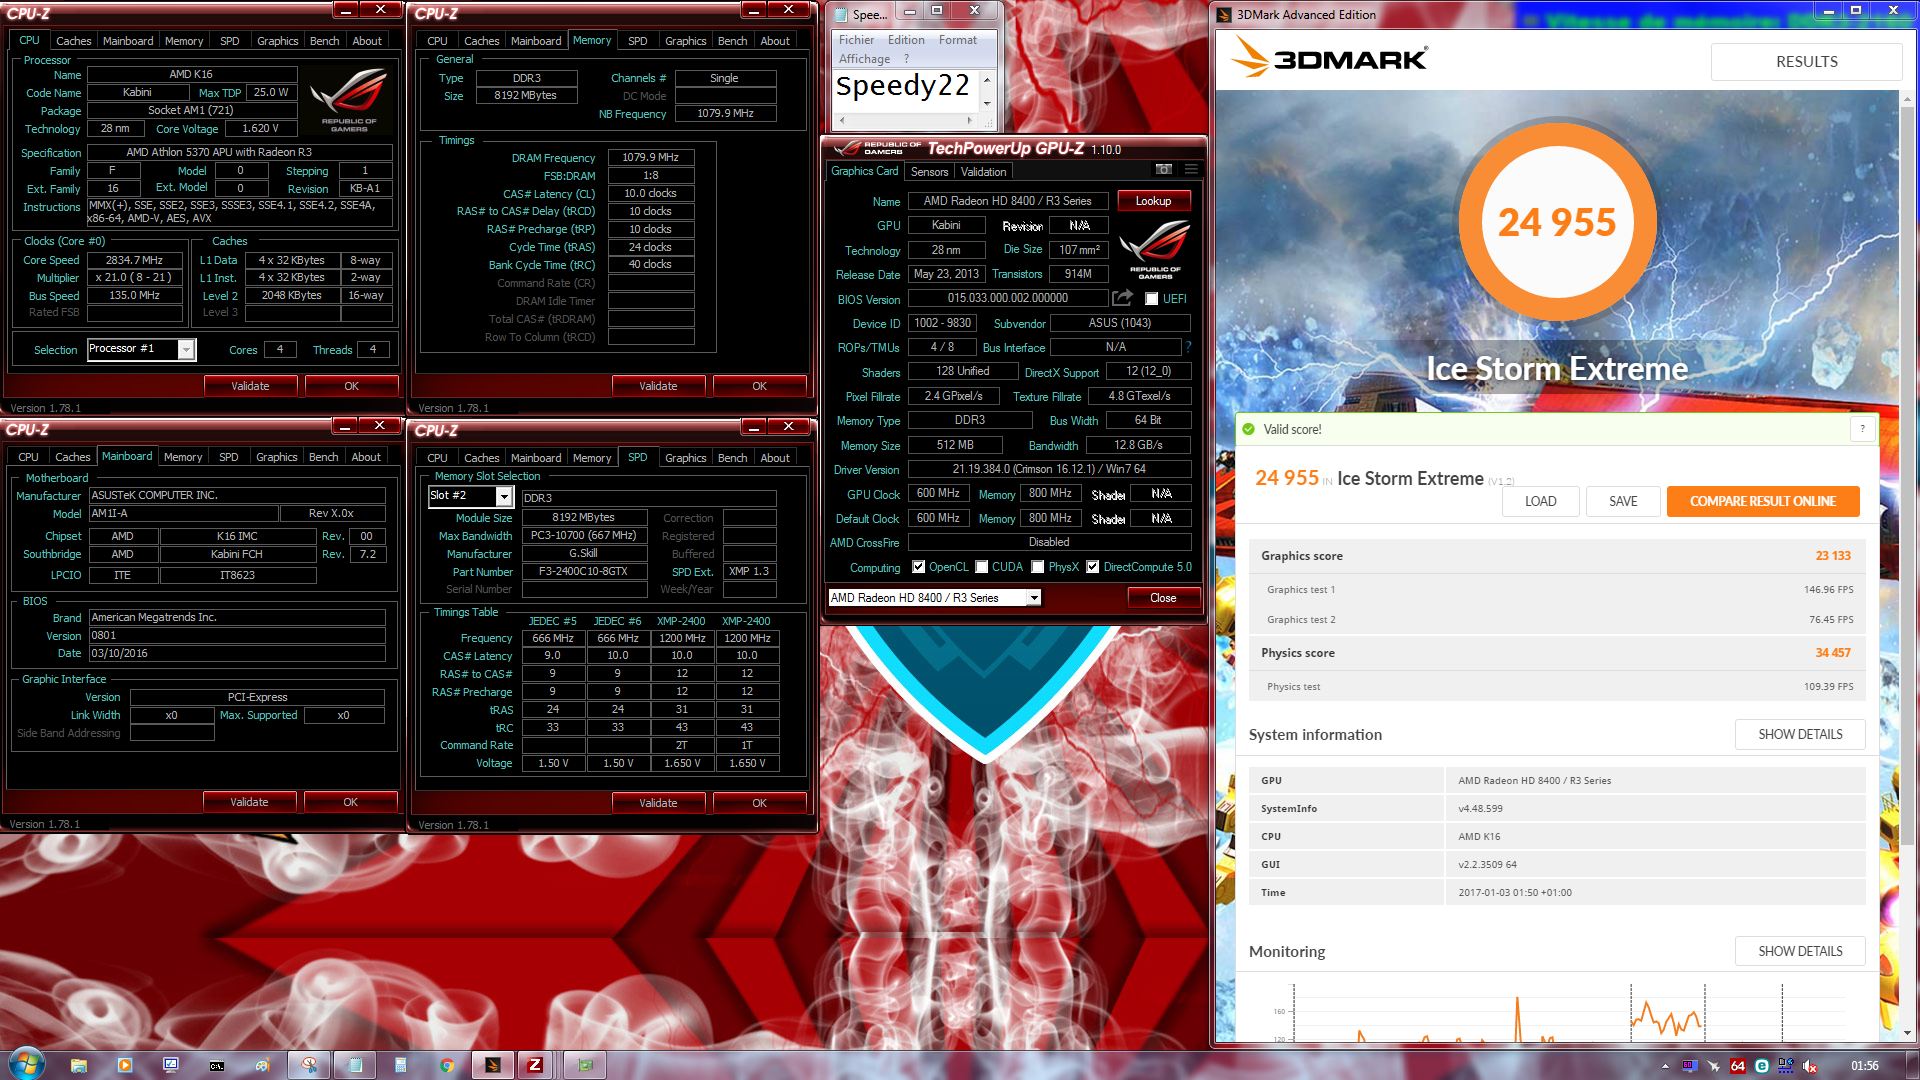Open the Command Prompt taskbar icon

pos(217,1066)
